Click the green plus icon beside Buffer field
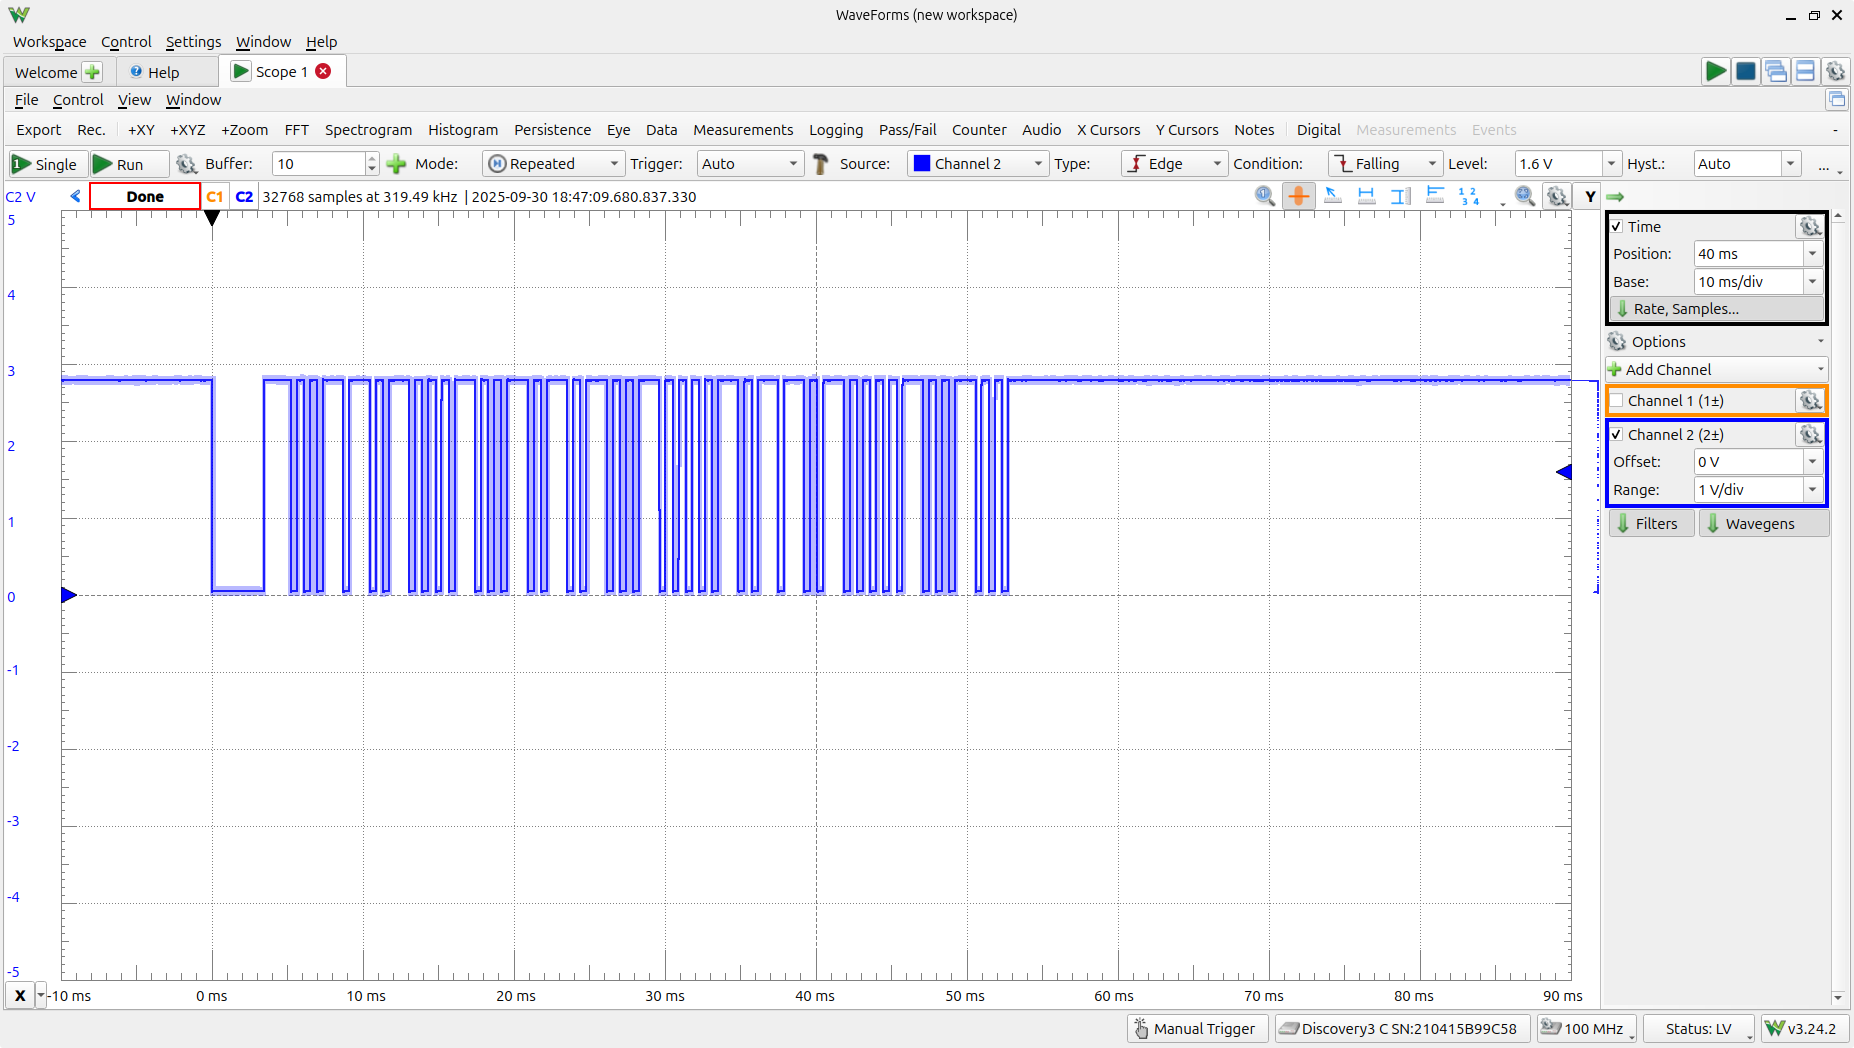This screenshot has height=1048, width=1854. tap(397, 164)
